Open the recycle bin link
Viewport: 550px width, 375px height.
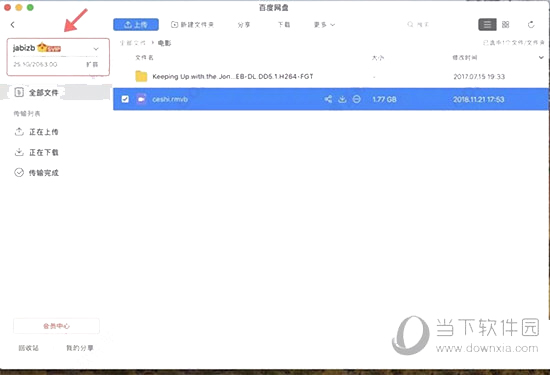(x=29, y=348)
